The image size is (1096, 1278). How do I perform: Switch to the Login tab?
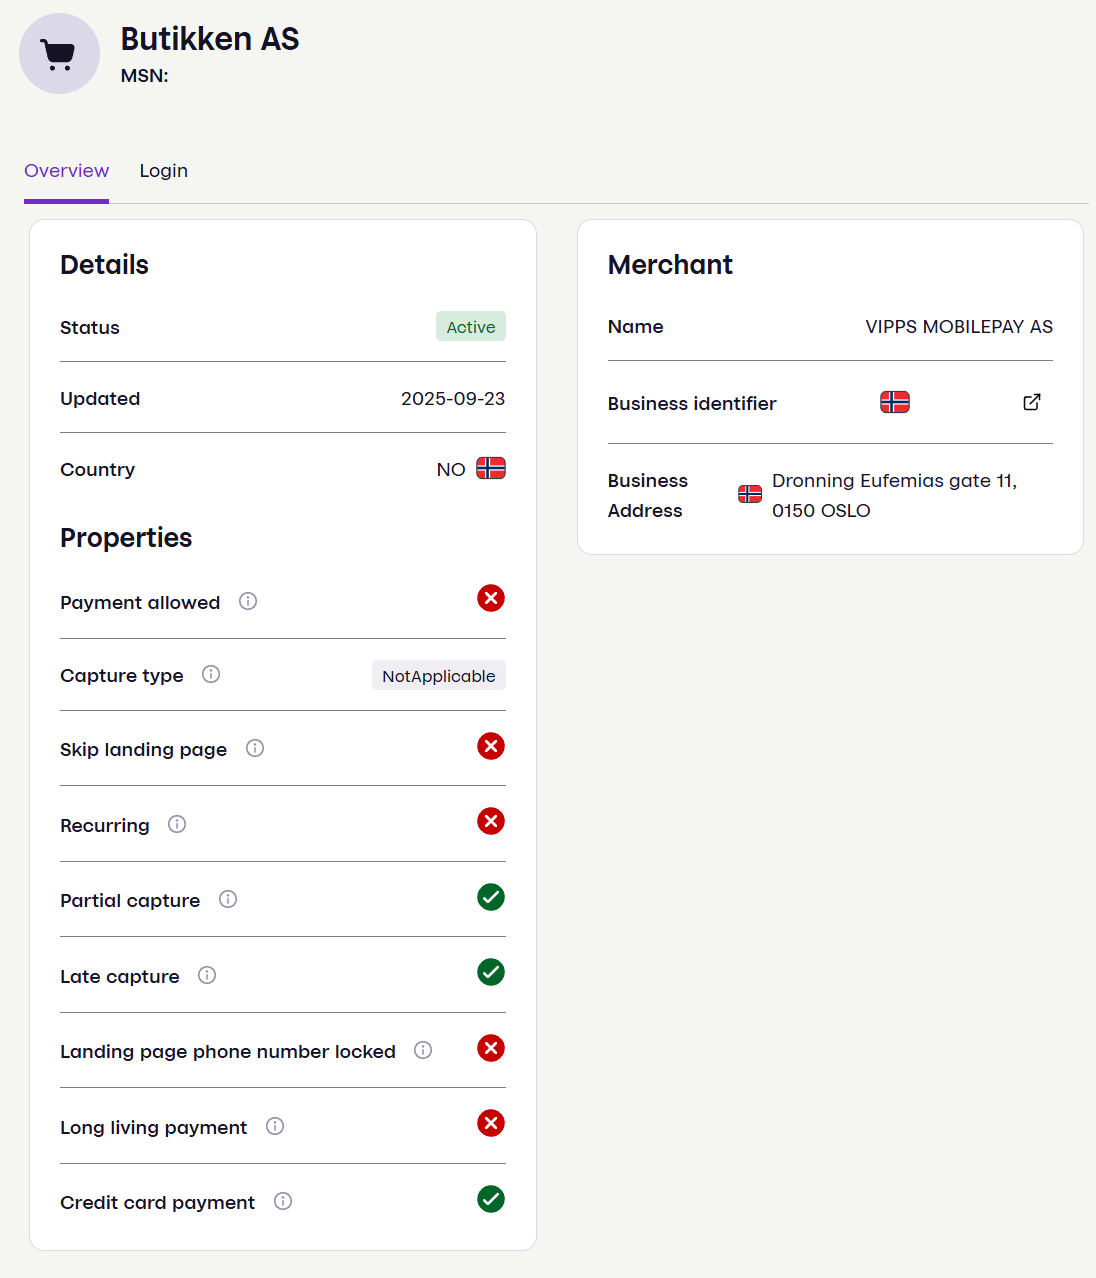pyautogui.click(x=163, y=170)
